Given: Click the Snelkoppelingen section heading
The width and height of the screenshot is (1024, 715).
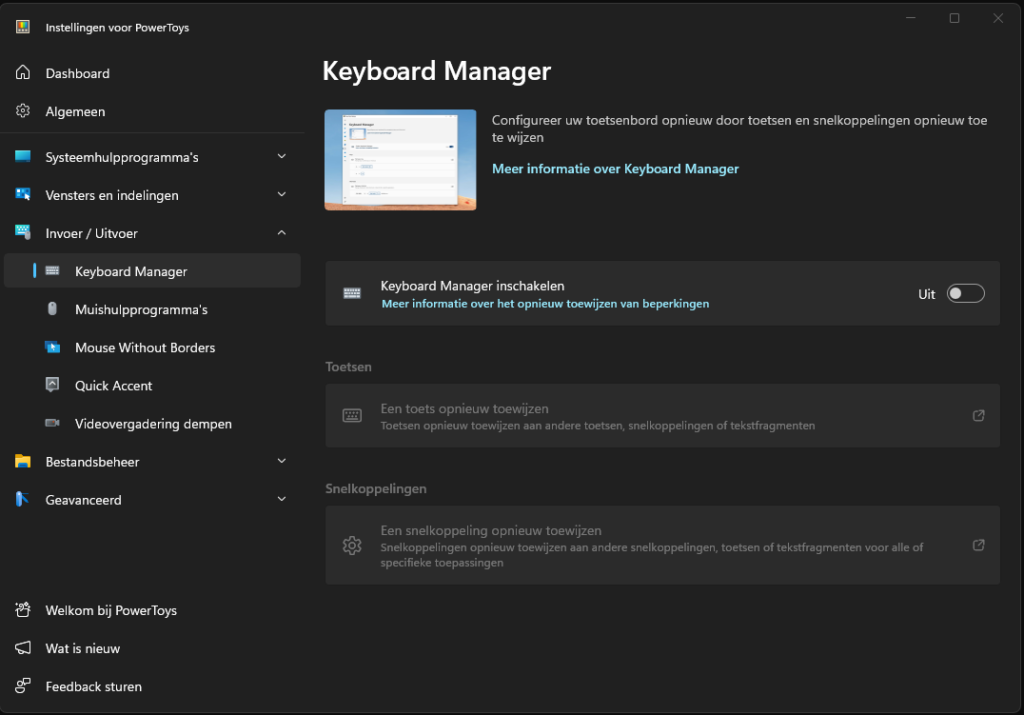Looking at the screenshot, I should [x=376, y=488].
